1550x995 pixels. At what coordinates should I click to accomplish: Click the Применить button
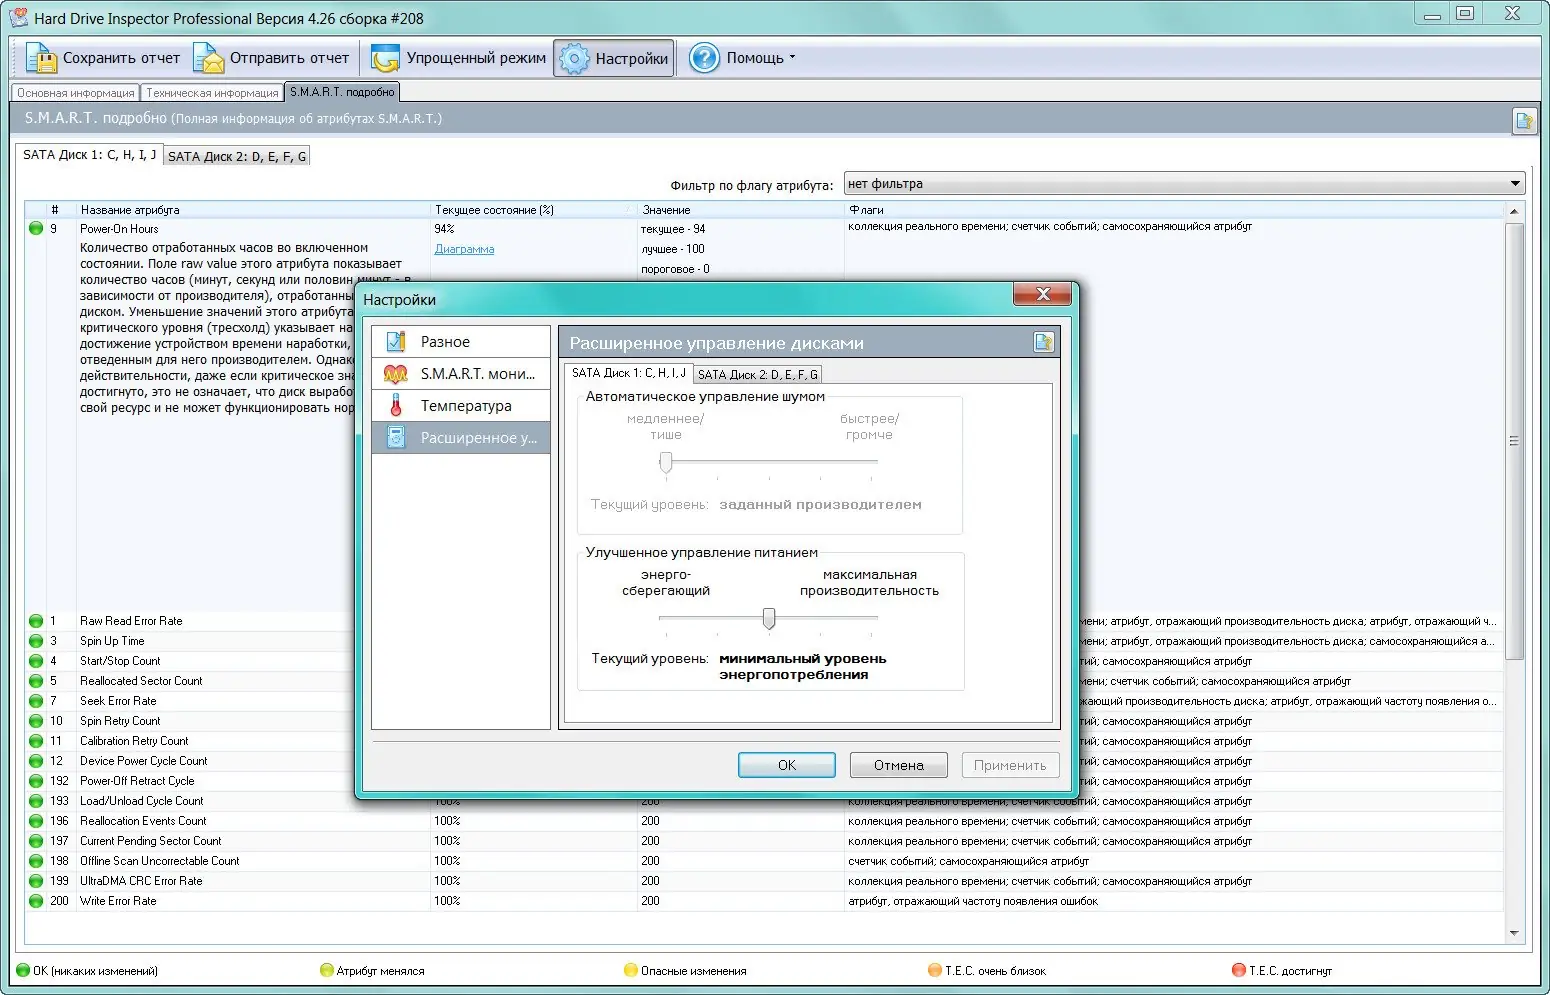(1010, 765)
